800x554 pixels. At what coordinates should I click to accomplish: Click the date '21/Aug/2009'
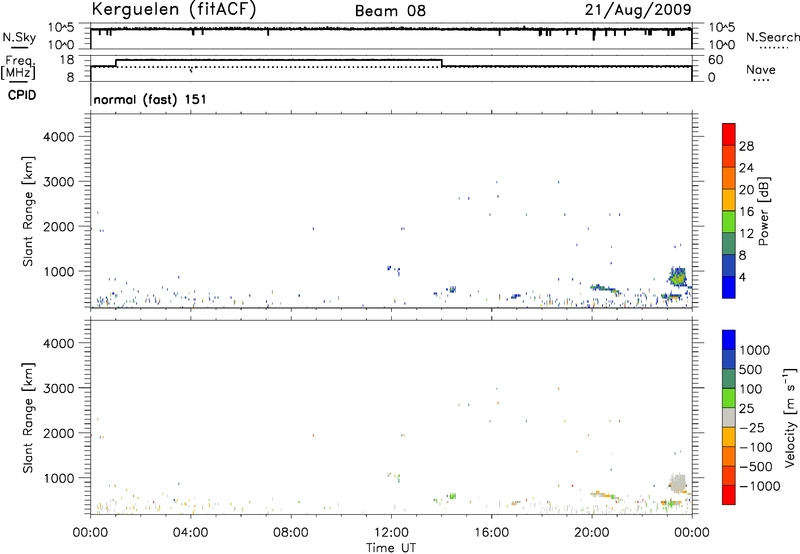638,10
